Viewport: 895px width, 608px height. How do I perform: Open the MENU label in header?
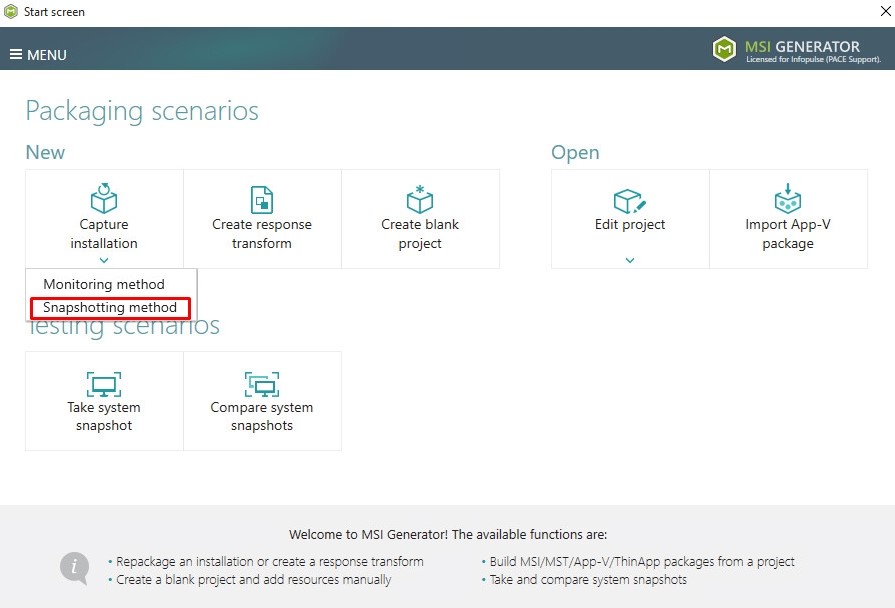[47, 55]
